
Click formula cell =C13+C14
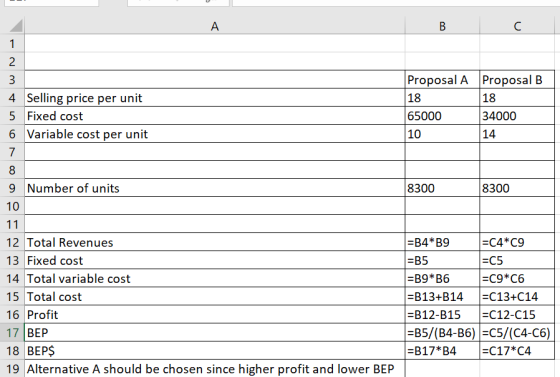point(517,297)
